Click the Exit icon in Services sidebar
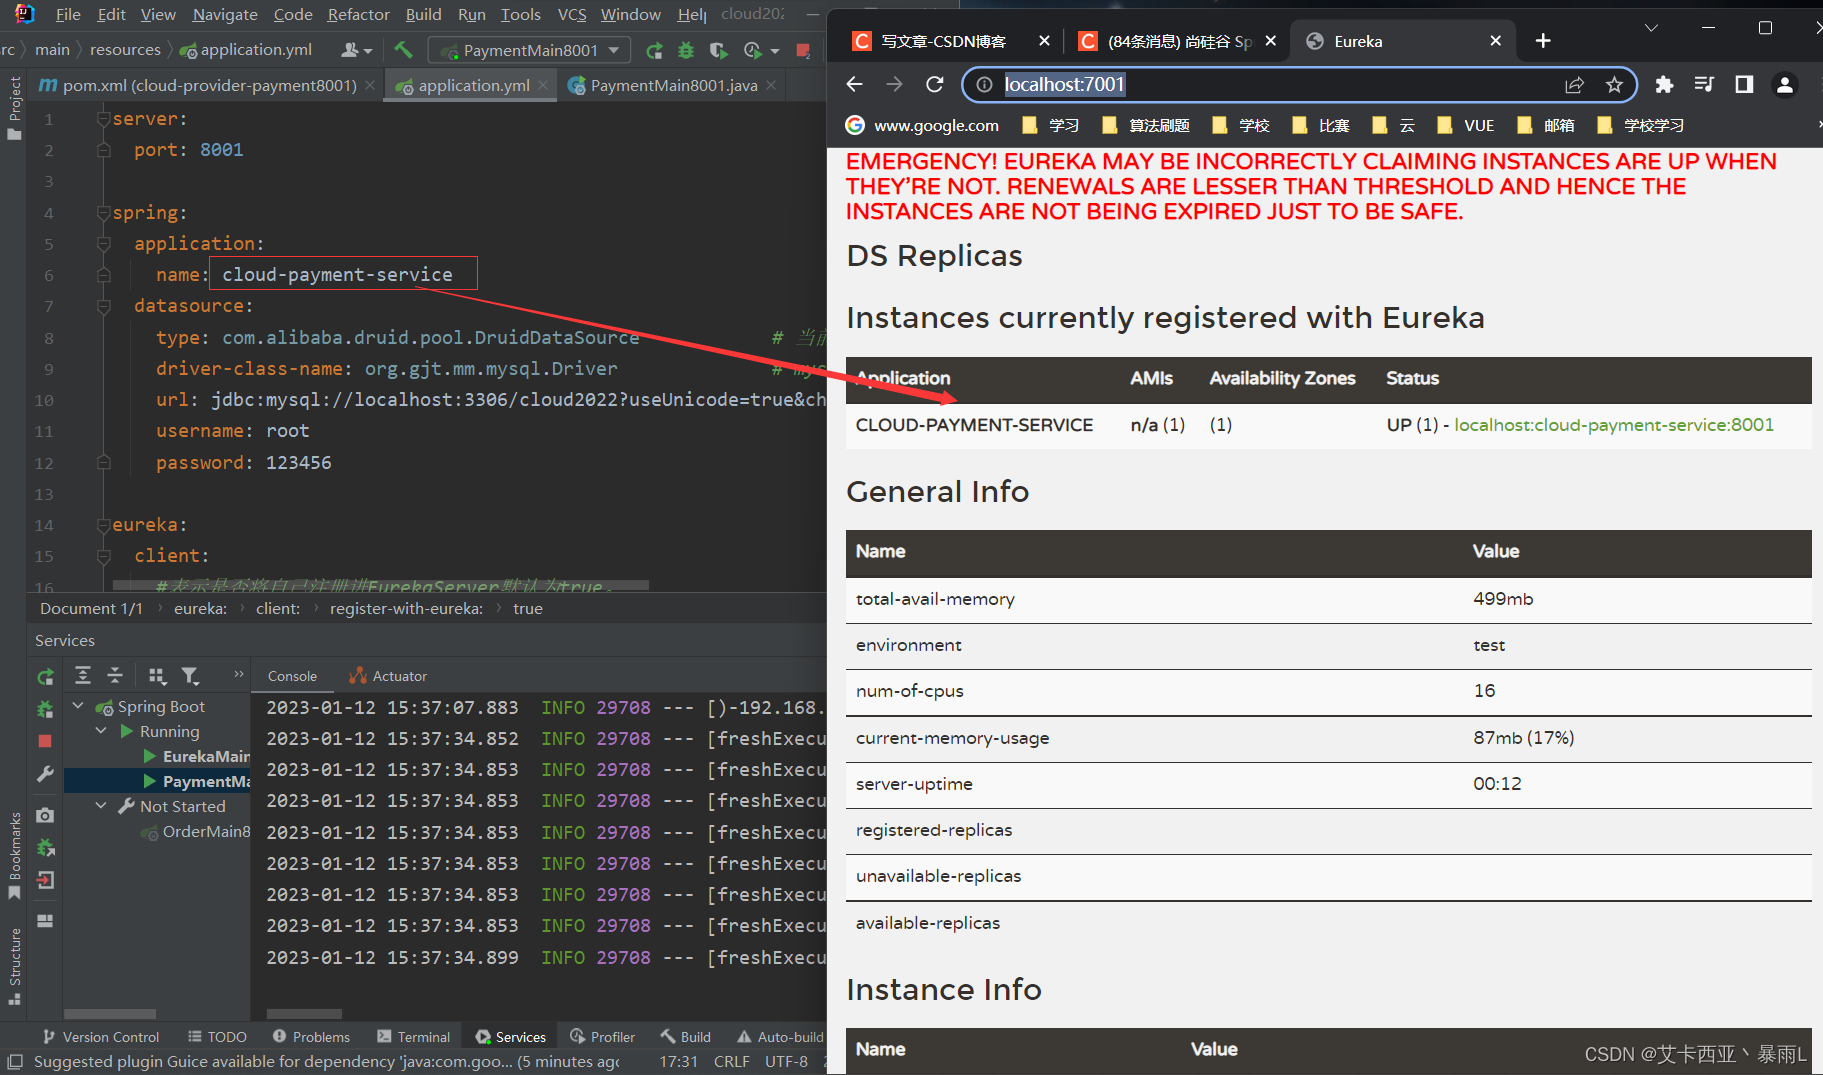The height and width of the screenshot is (1075, 1823). [x=45, y=880]
